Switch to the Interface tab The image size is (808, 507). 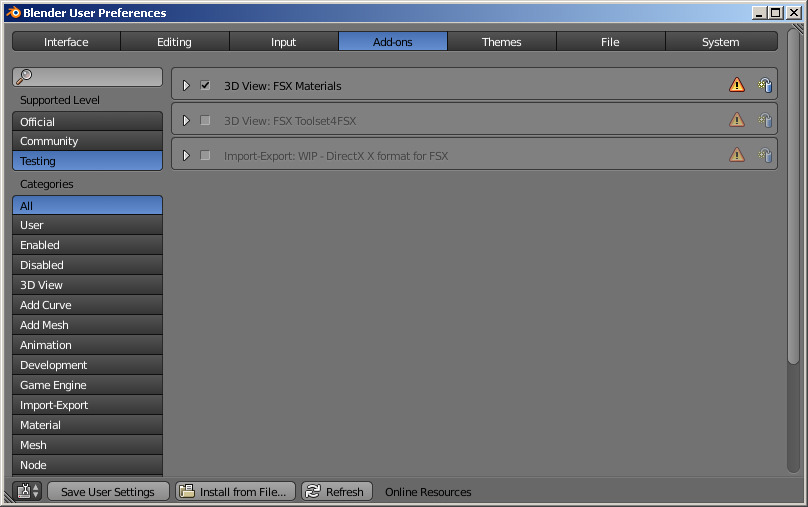[66, 42]
